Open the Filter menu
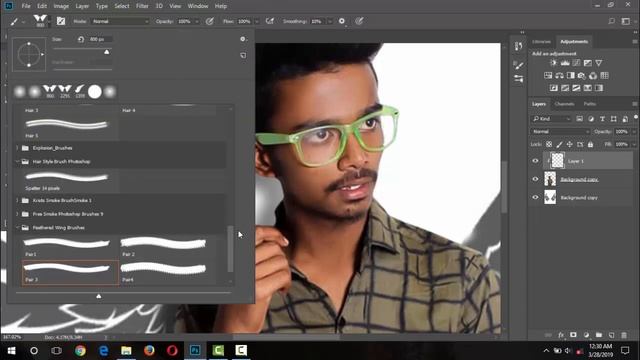Screen dimensions: 640x360 (142, 6)
